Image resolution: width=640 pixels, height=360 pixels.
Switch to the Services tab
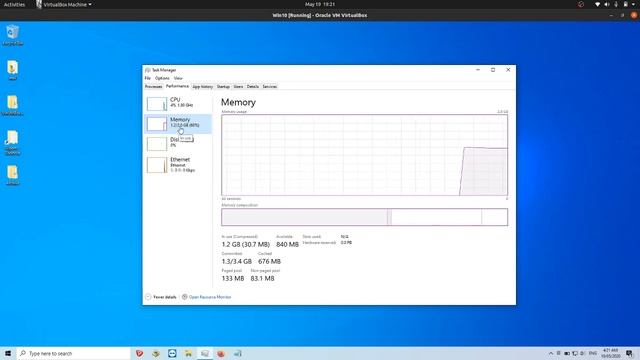tap(270, 87)
